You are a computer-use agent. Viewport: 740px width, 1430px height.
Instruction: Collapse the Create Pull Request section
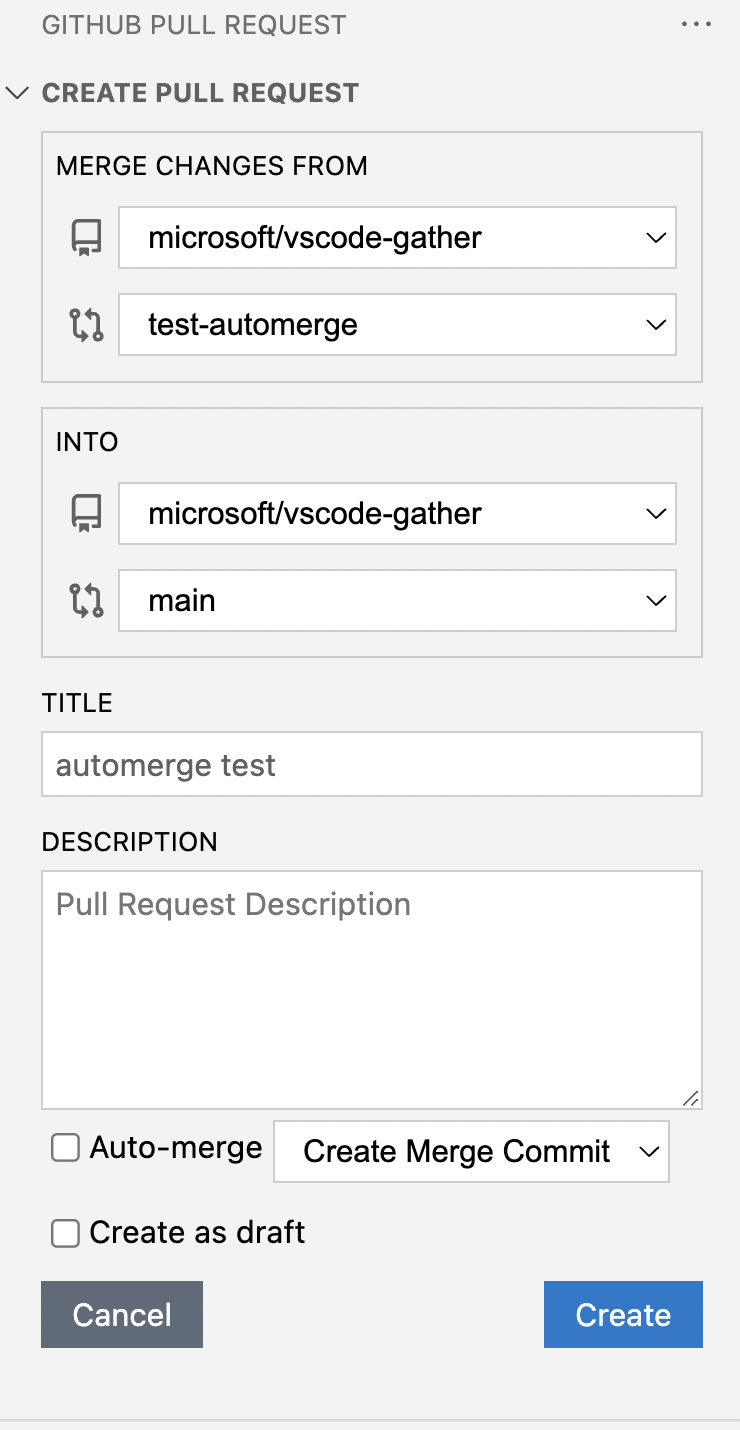pos(17,93)
